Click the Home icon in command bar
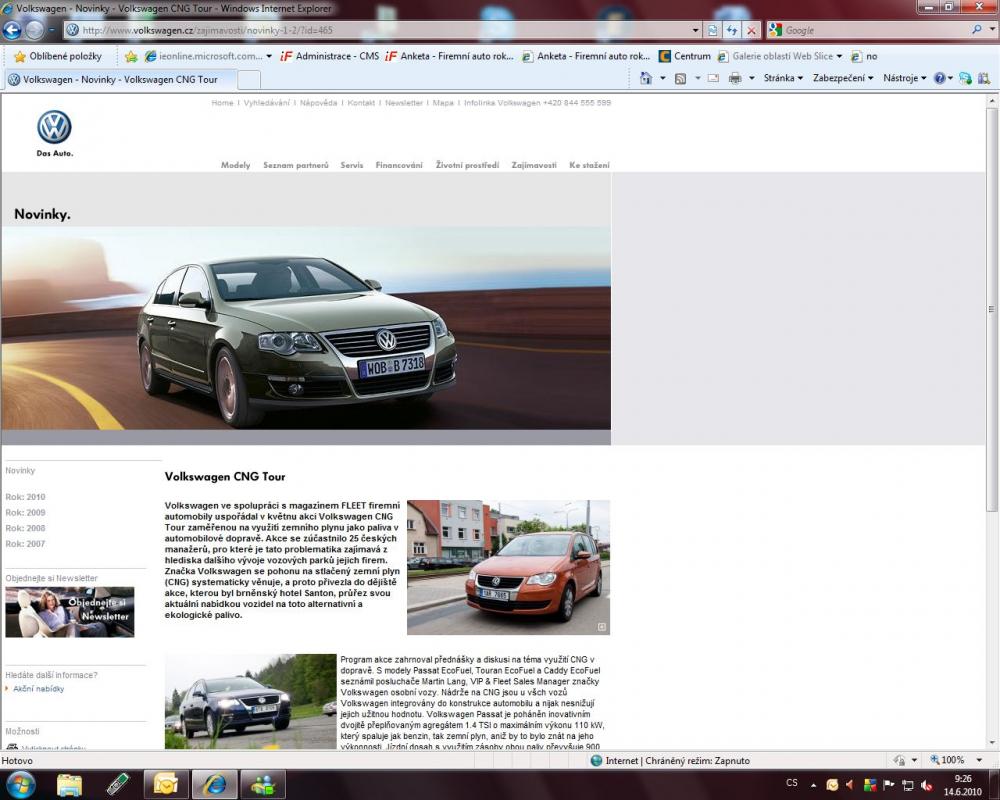1000x800 pixels. (645, 78)
